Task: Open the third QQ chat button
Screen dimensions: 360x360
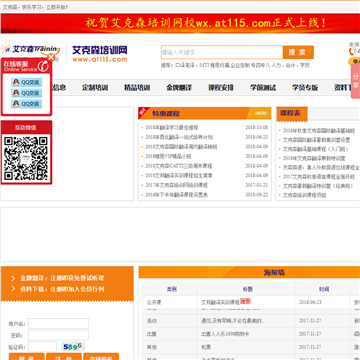Action: click(26, 104)
